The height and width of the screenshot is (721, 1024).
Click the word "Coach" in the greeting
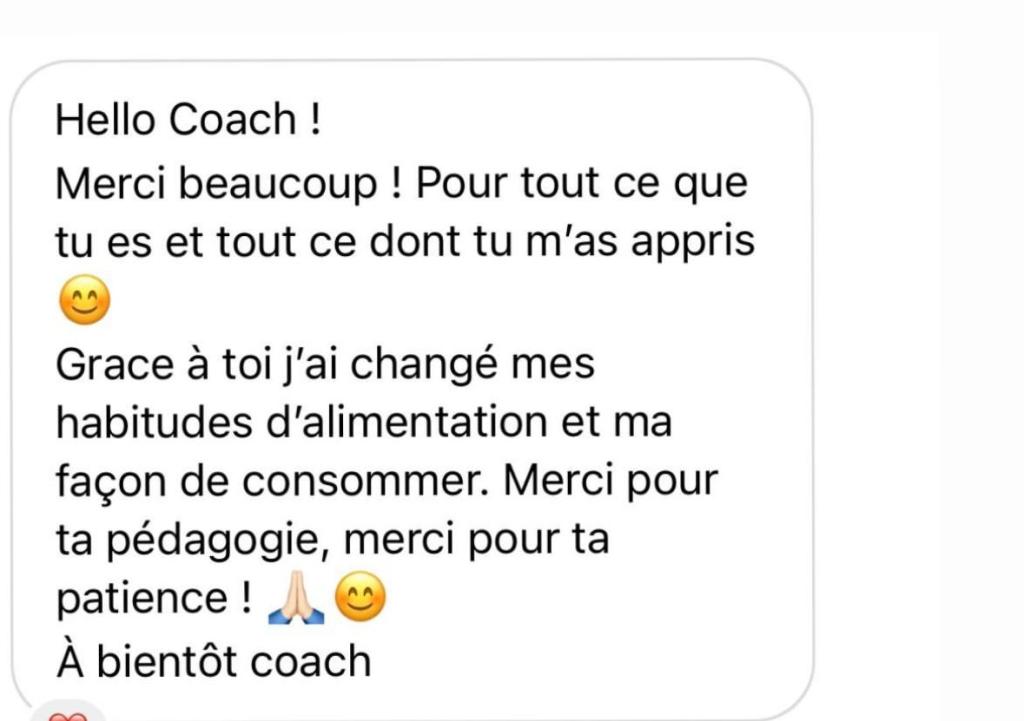tap(232, 120)
